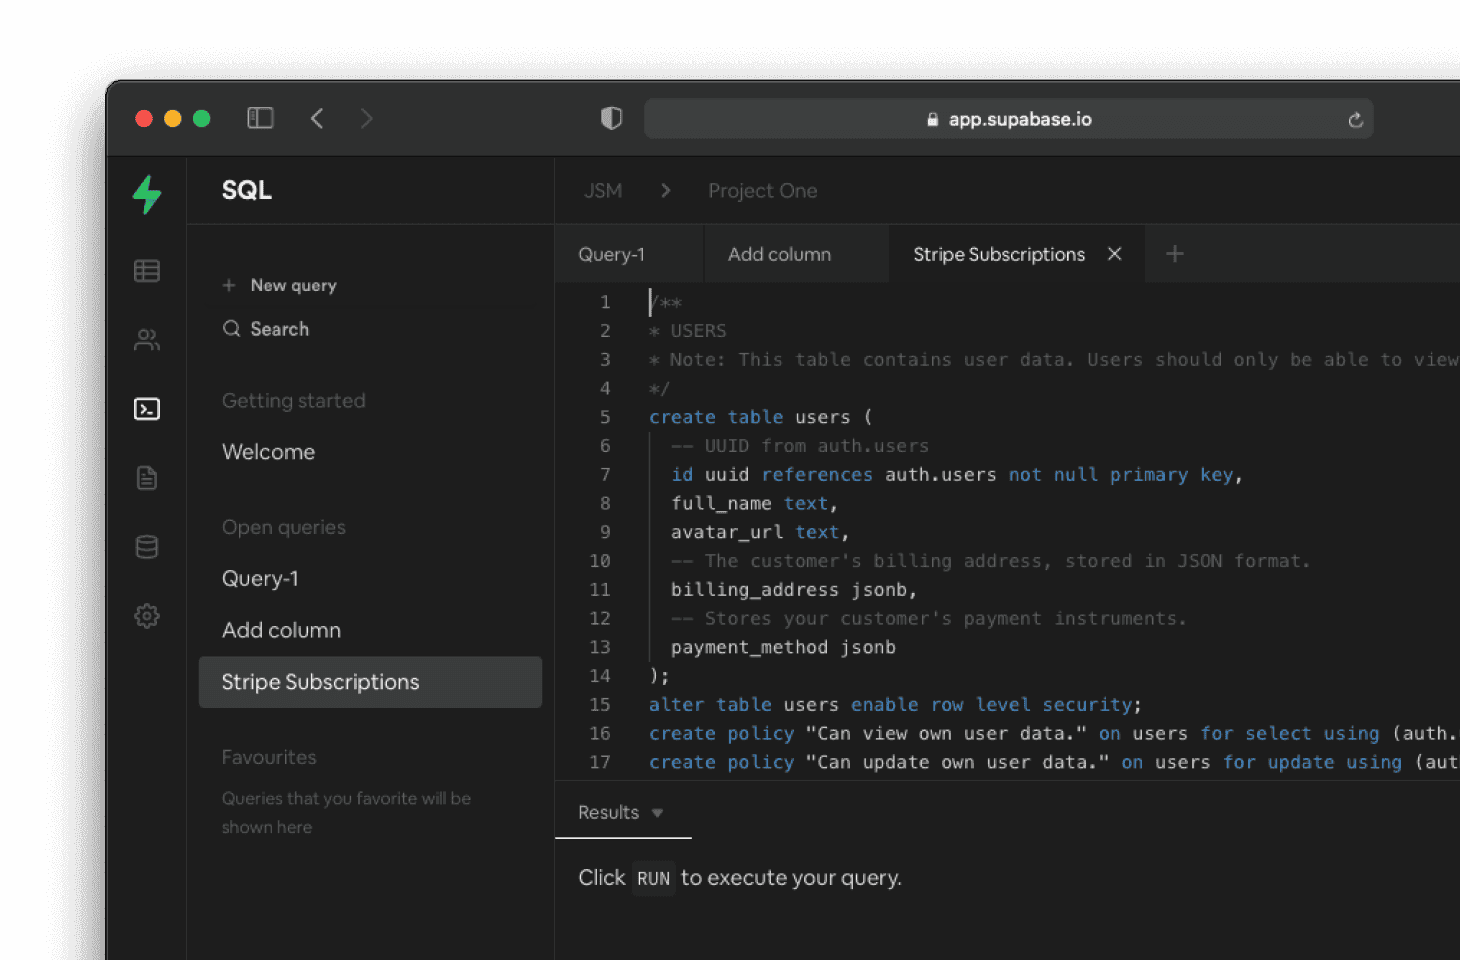Click the Search magnifier in the sidebar
This screenshot has height=960, width=1460.
[231, 328]
